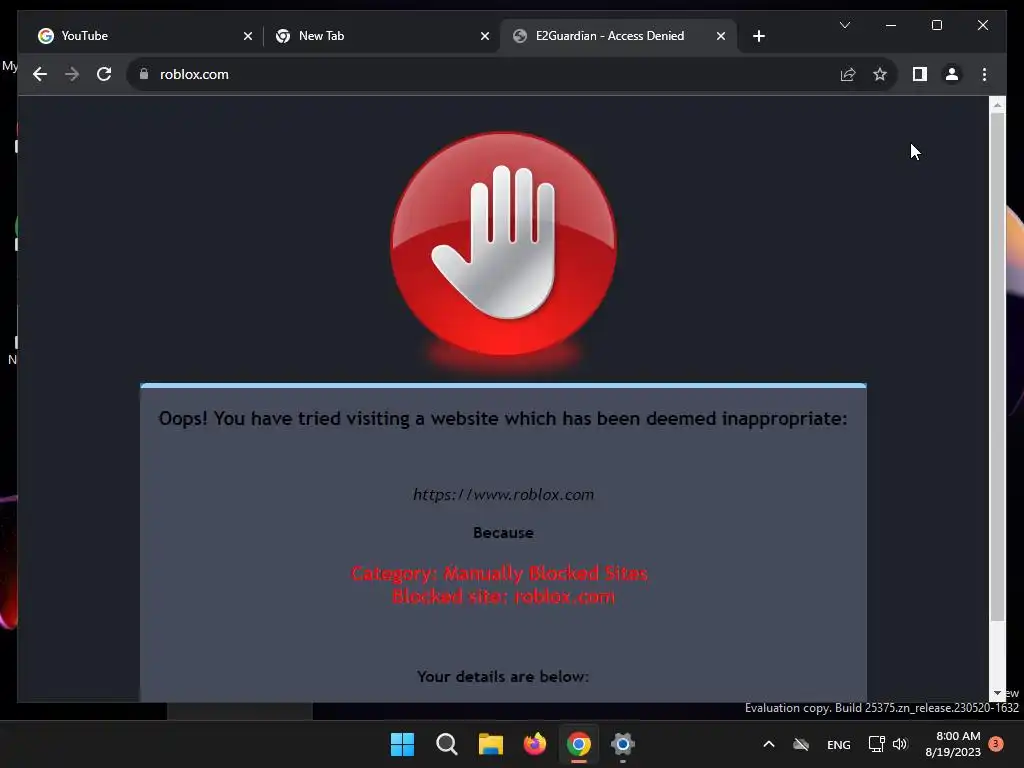The image size is (1024, 768).
Task: Click the 'Category: Manually Blocked Sites' text
Action: click(500, 573)
